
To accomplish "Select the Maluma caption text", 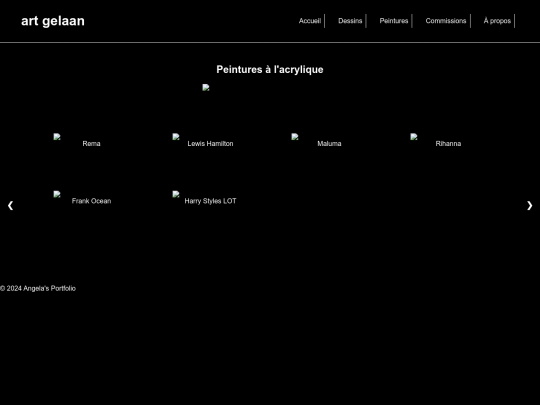I will pos(329,144).
